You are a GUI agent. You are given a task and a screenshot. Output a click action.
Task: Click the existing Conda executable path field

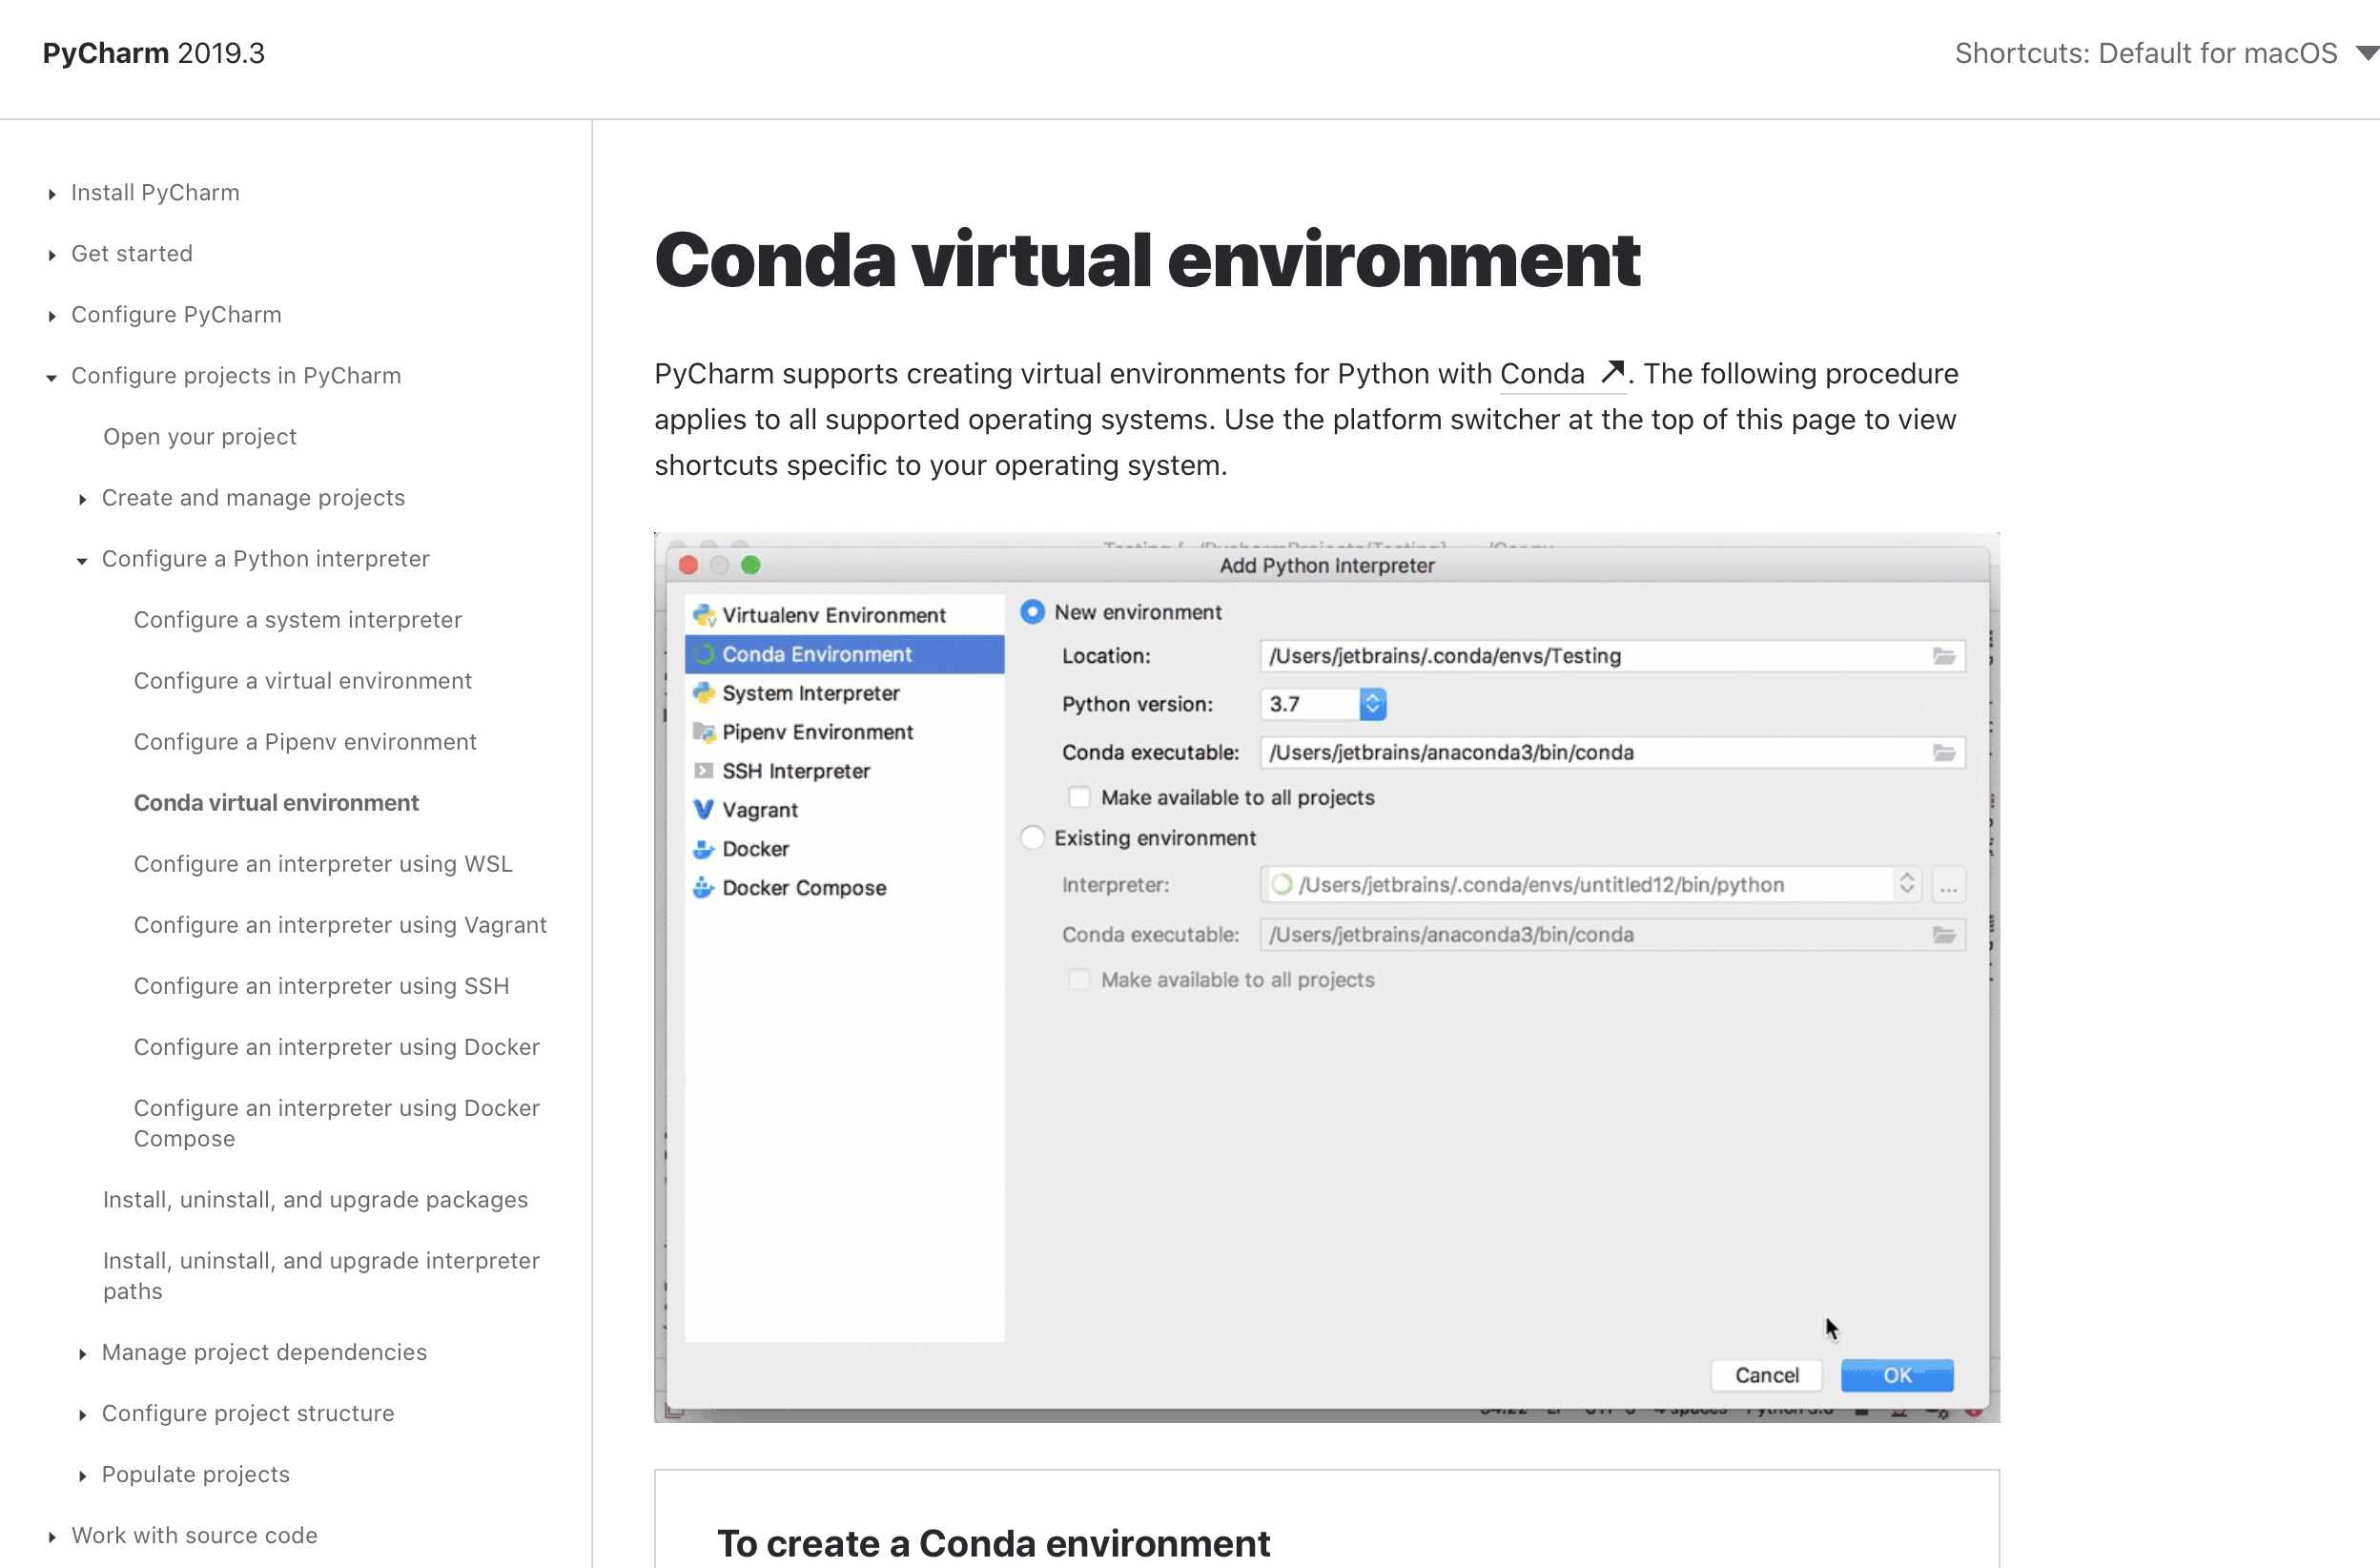[x=1612, y=934]
